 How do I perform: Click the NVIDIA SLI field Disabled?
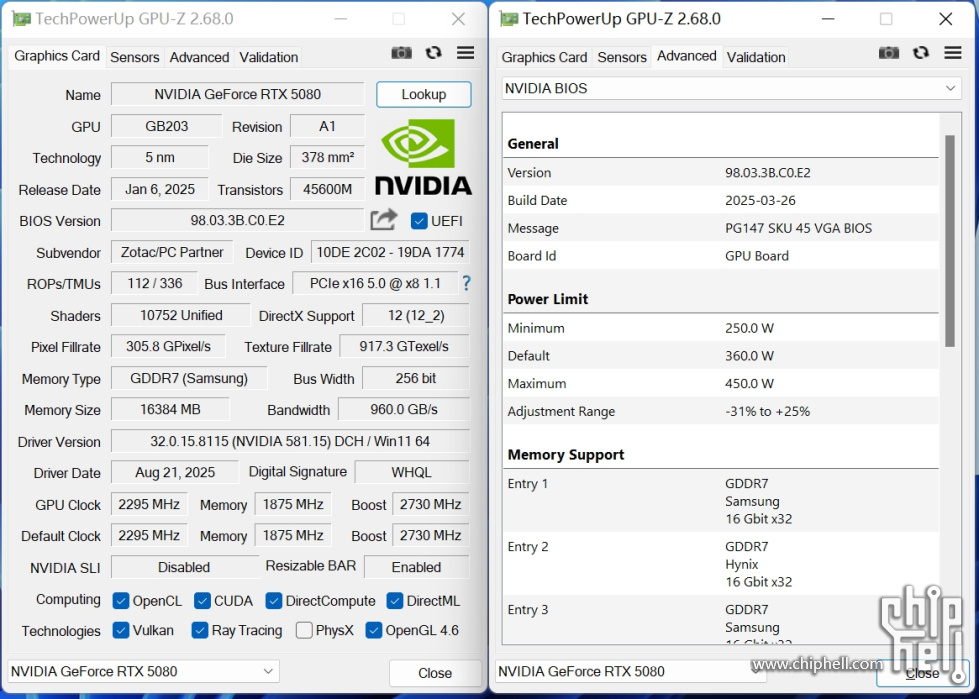point(184,567)
